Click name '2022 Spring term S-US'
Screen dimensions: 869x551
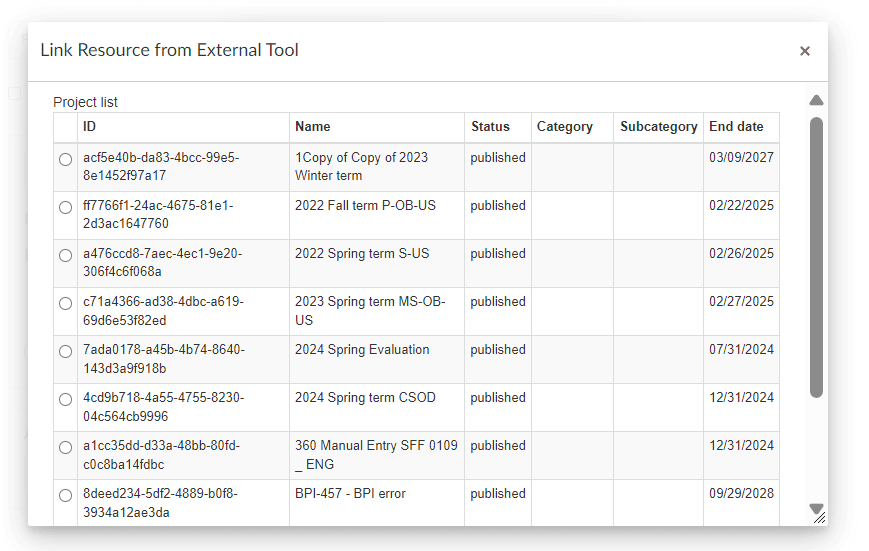click(x=362, y=254)
